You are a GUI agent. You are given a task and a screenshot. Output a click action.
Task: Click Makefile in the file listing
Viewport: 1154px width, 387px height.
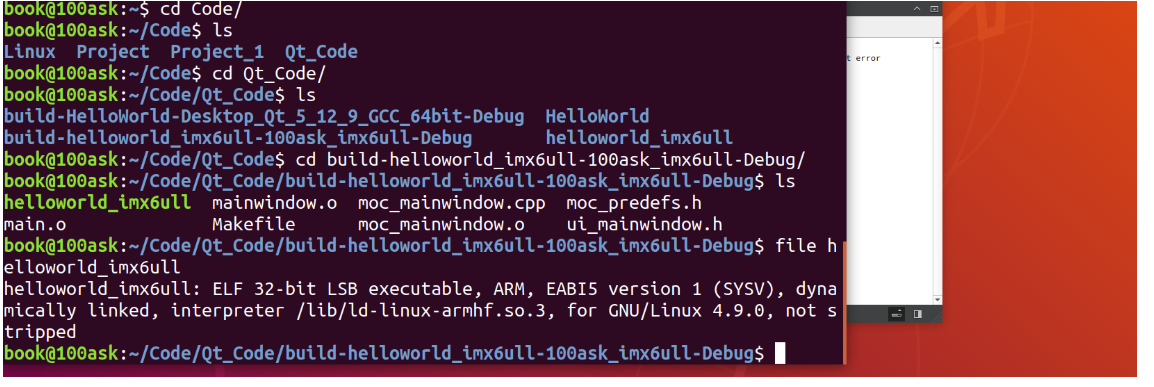coord(254,224)
